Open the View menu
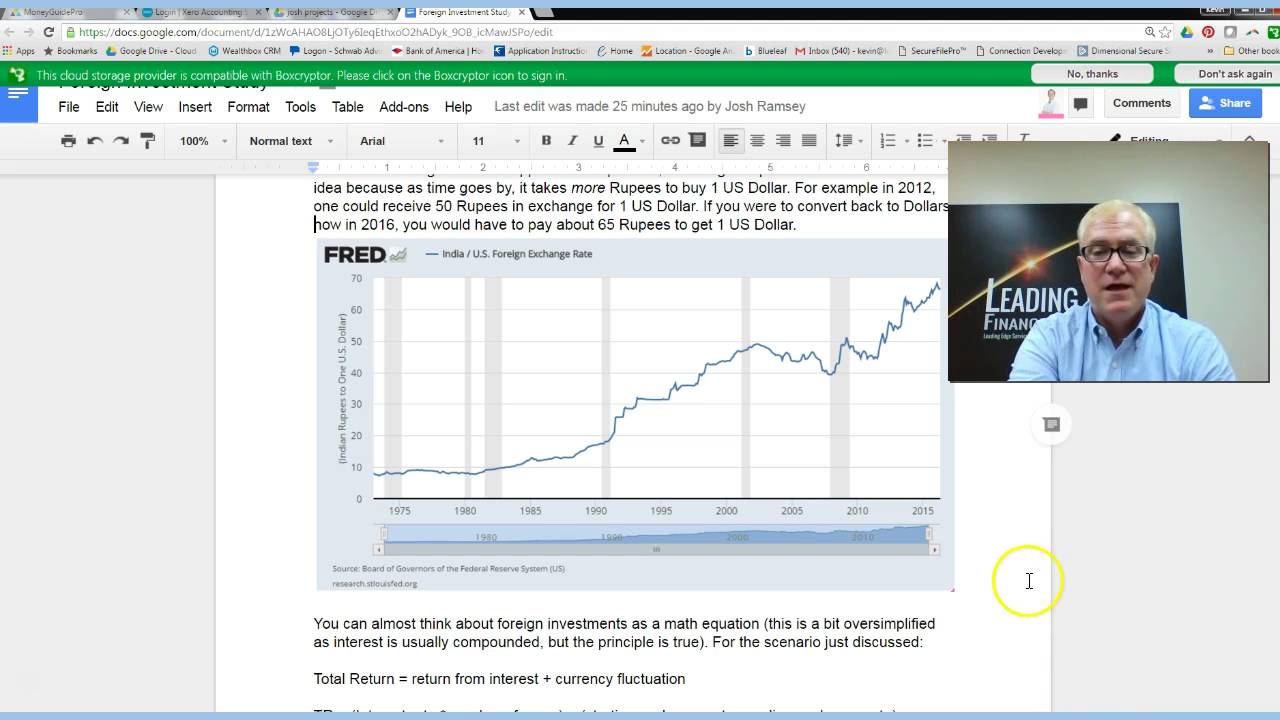 148,107
